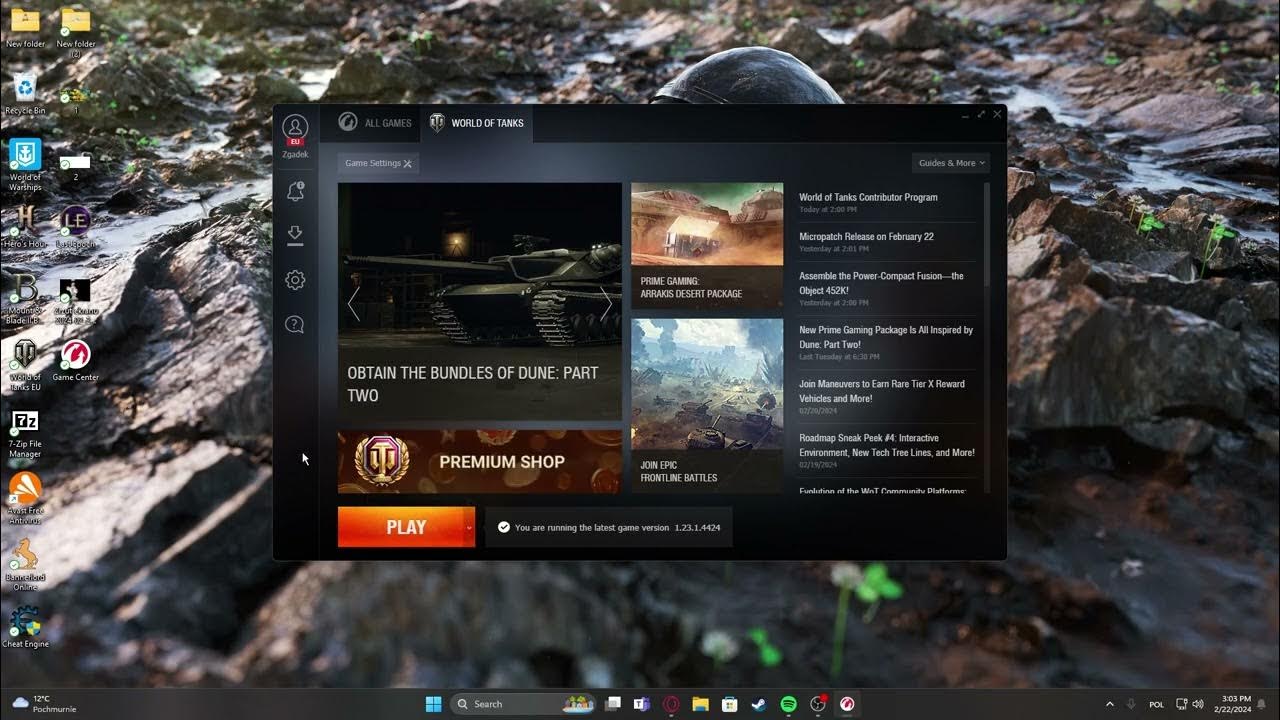Open the PLAY button's dropdown arrow
Viewport: 1280px width, 720px height.
pyautogui.click(x=467, y=527)
